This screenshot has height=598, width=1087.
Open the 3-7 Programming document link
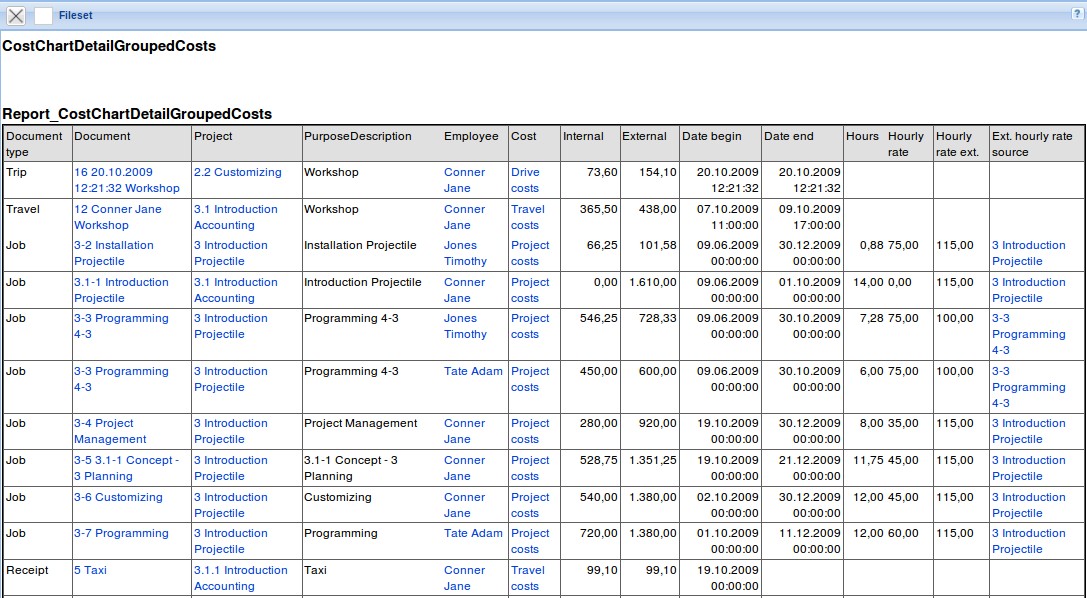[x=121, y=533]
